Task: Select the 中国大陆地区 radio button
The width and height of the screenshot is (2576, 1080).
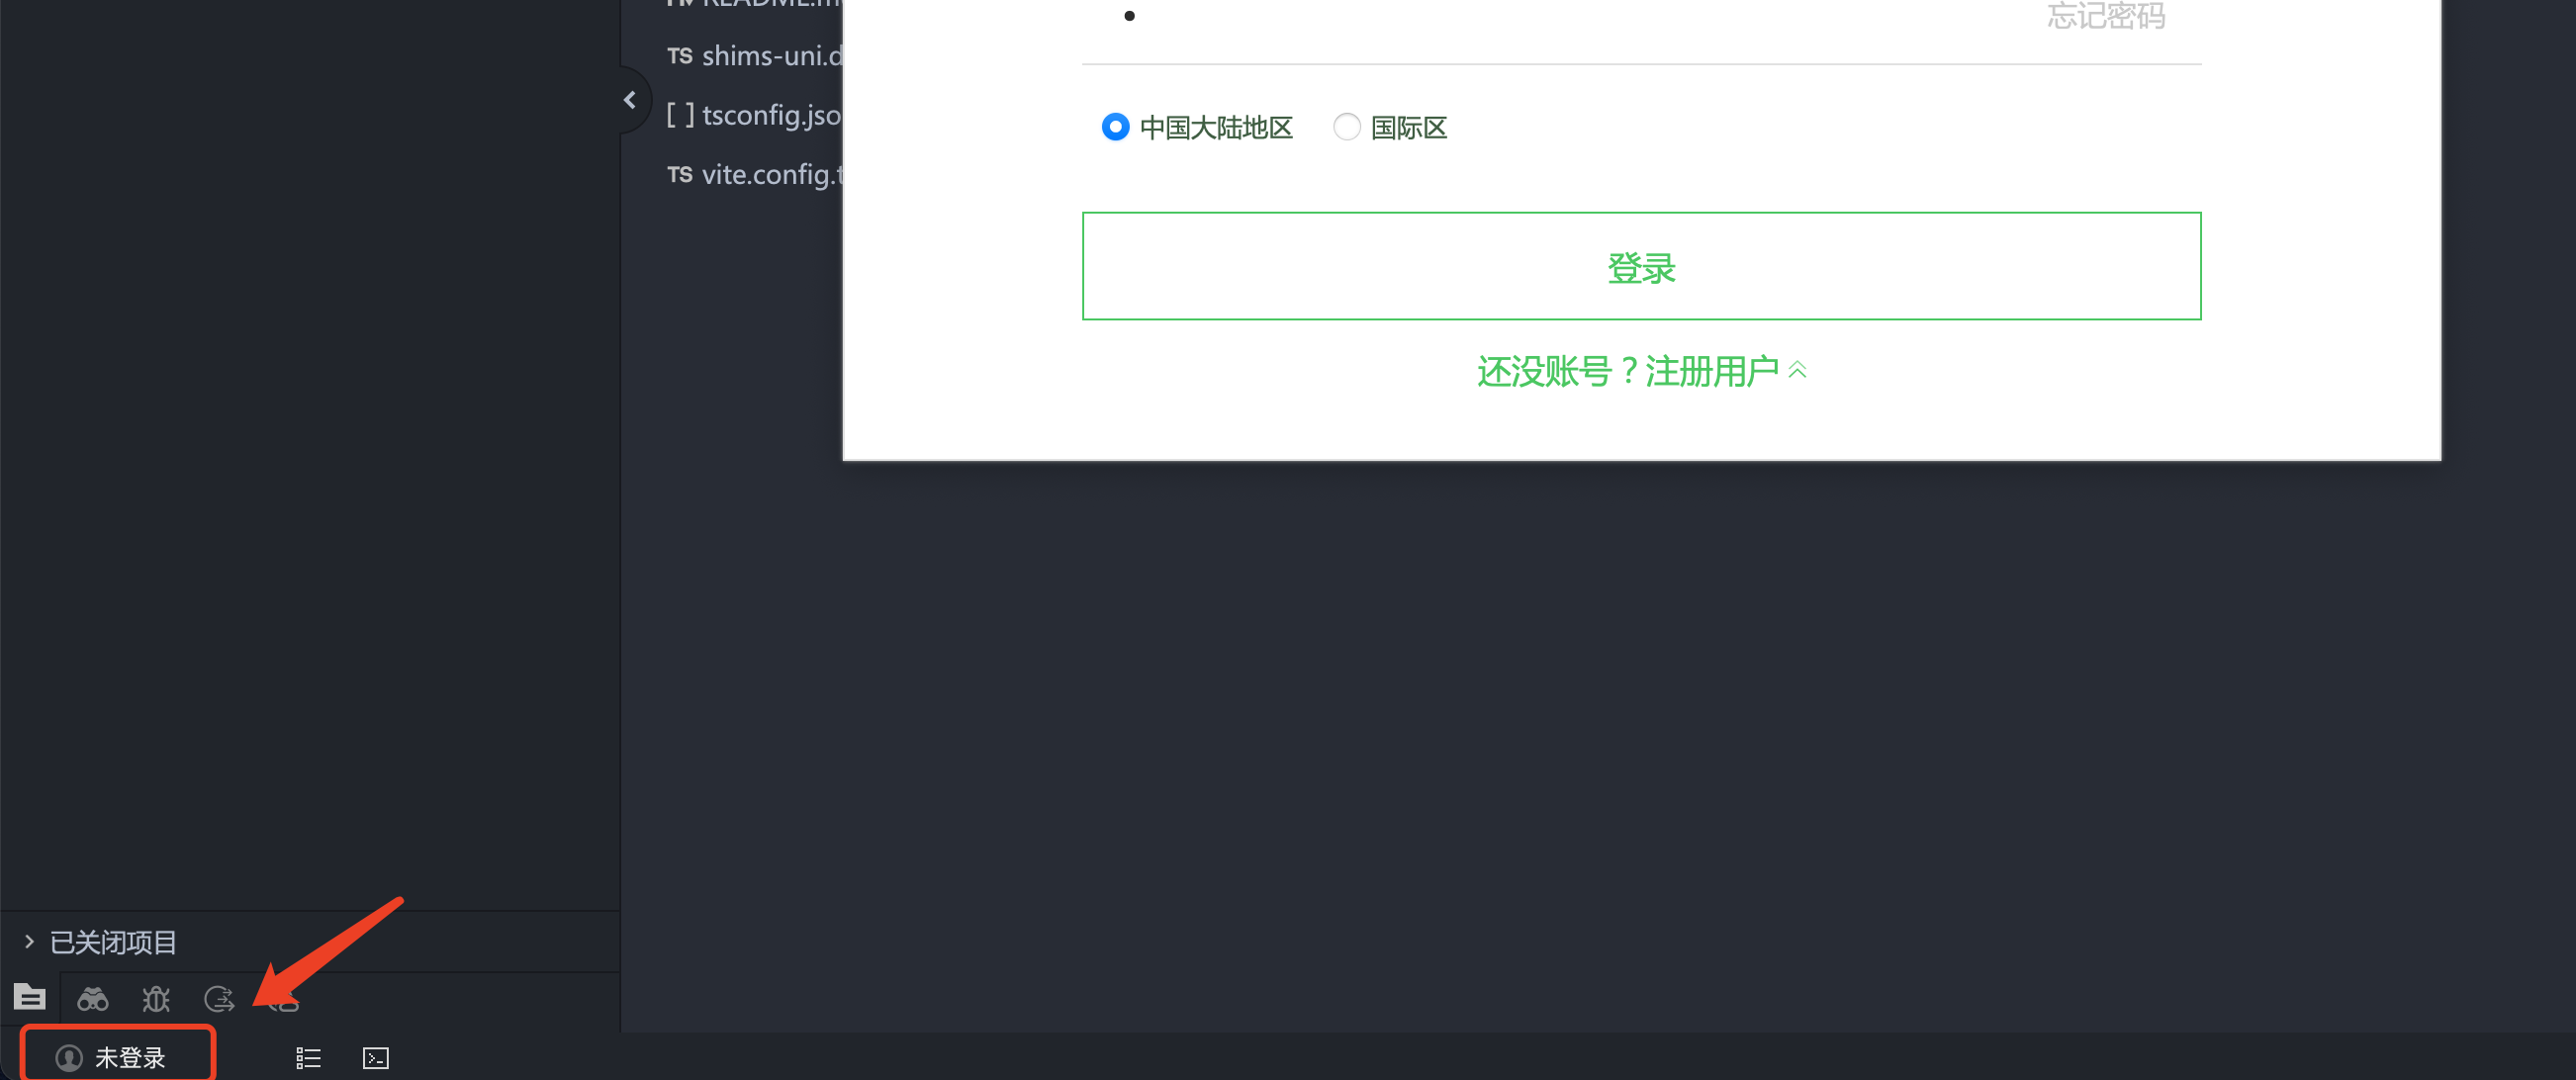Action: (1115, 127)
